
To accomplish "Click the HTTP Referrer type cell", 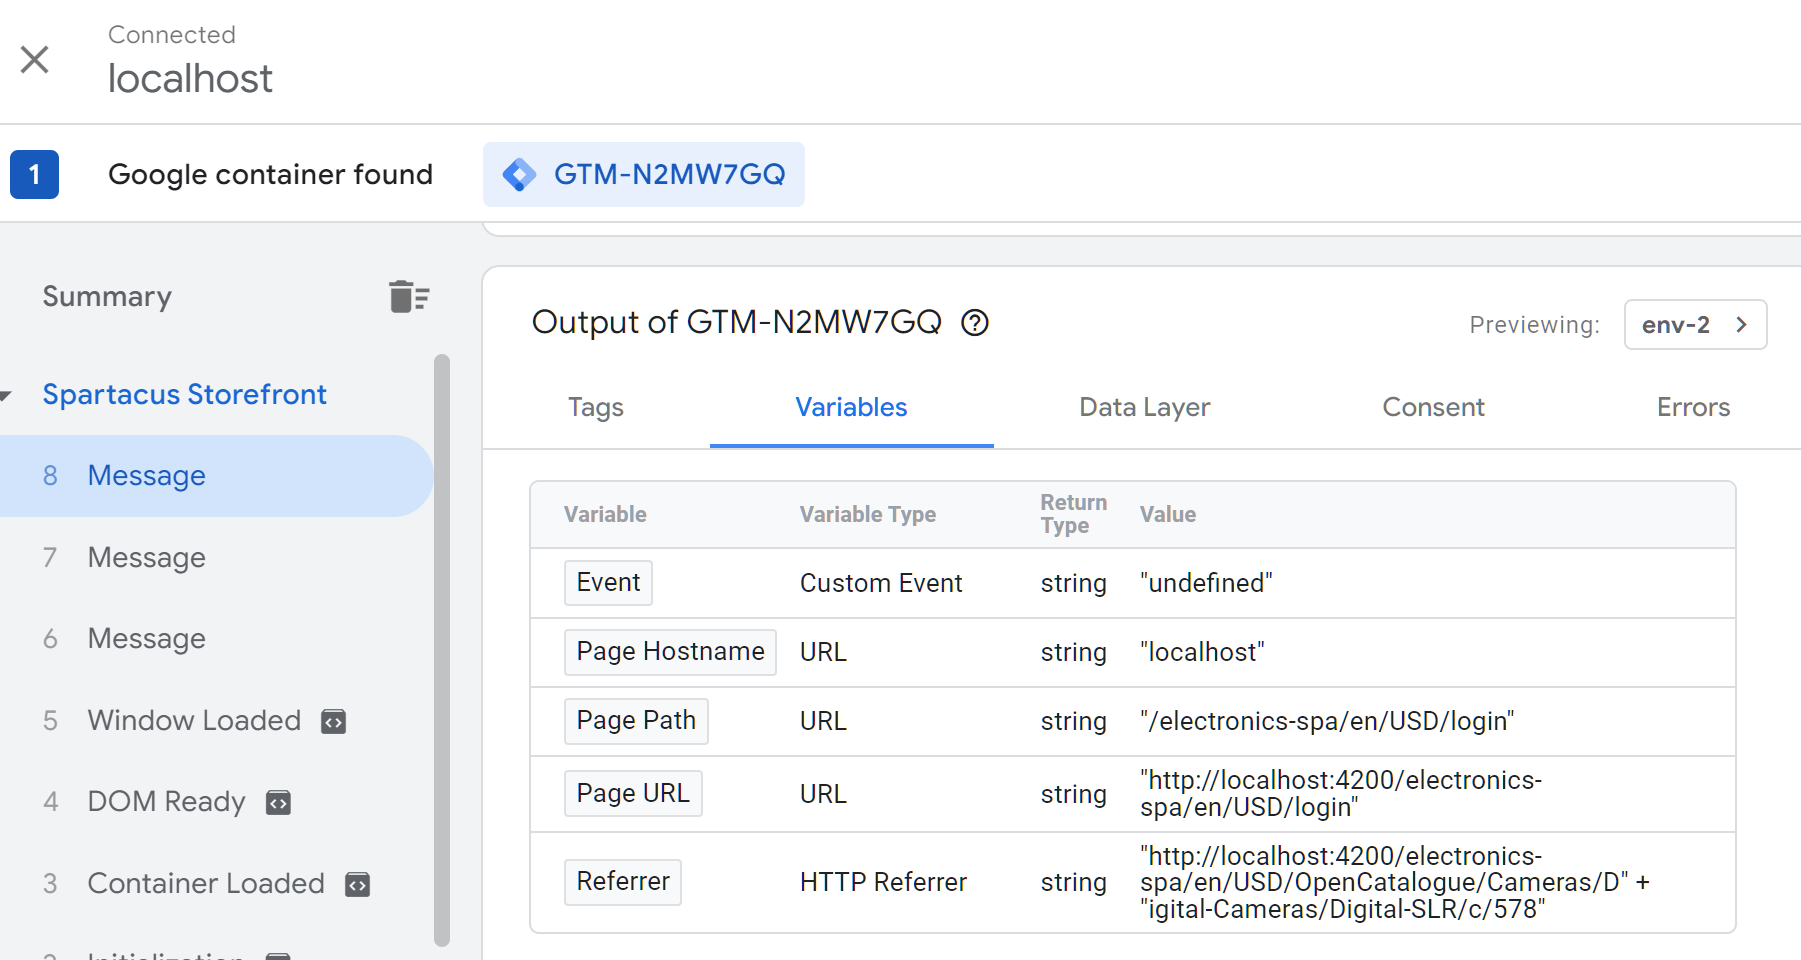I will coord(883,882).
